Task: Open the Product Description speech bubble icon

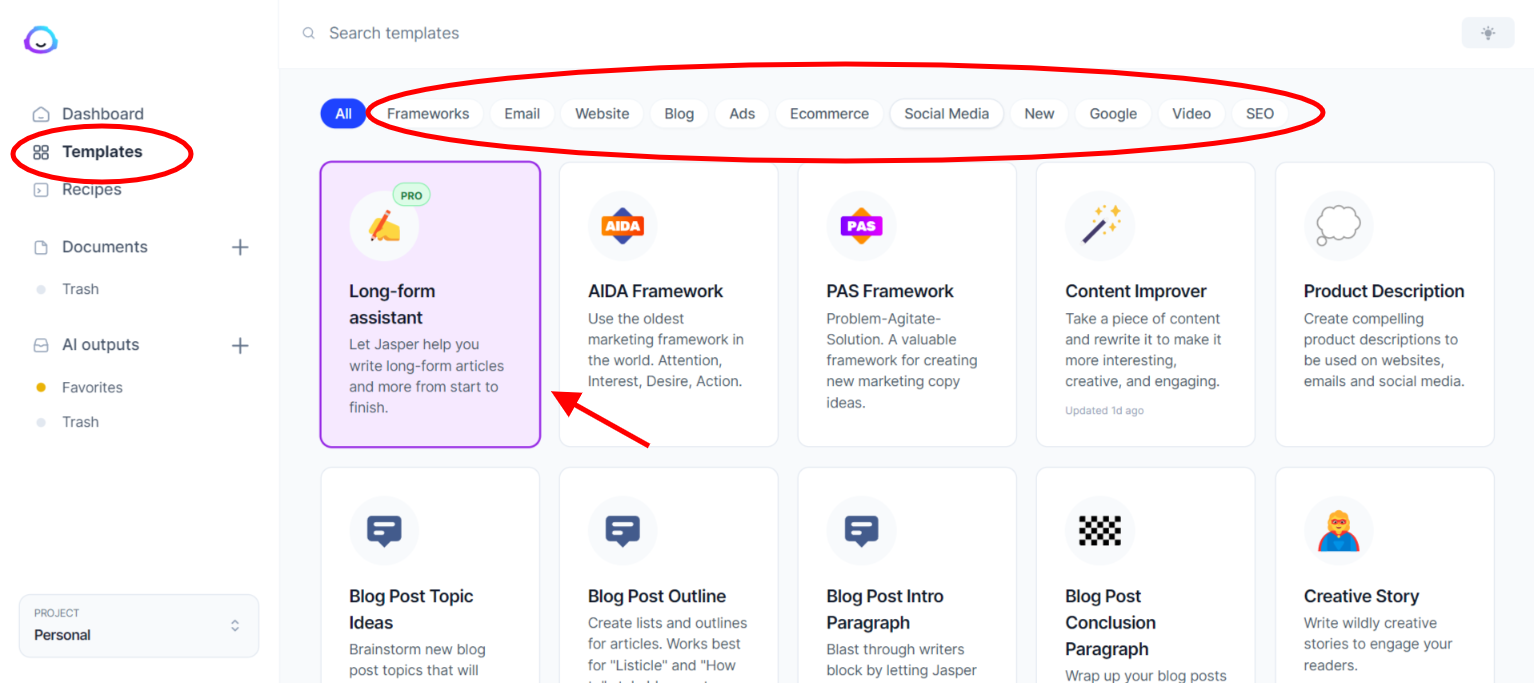Action: [x=1338, y=226]
